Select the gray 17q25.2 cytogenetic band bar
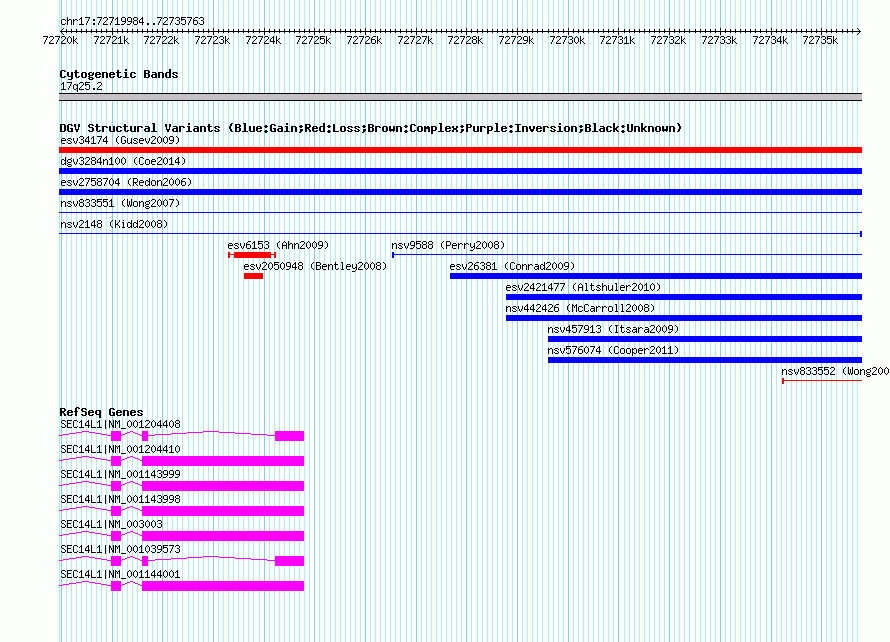Image resolution: width=890 pixels, height=642 pixels. point(460,97)
